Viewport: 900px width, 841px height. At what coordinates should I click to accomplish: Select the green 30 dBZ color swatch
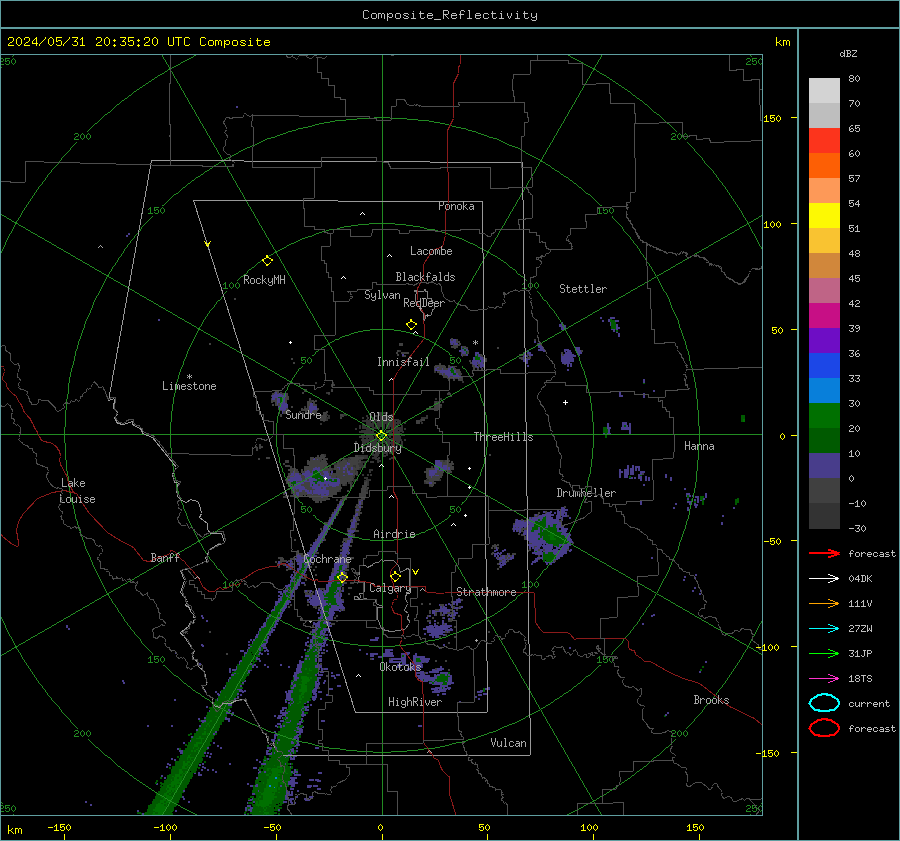(x=824, y=416)
